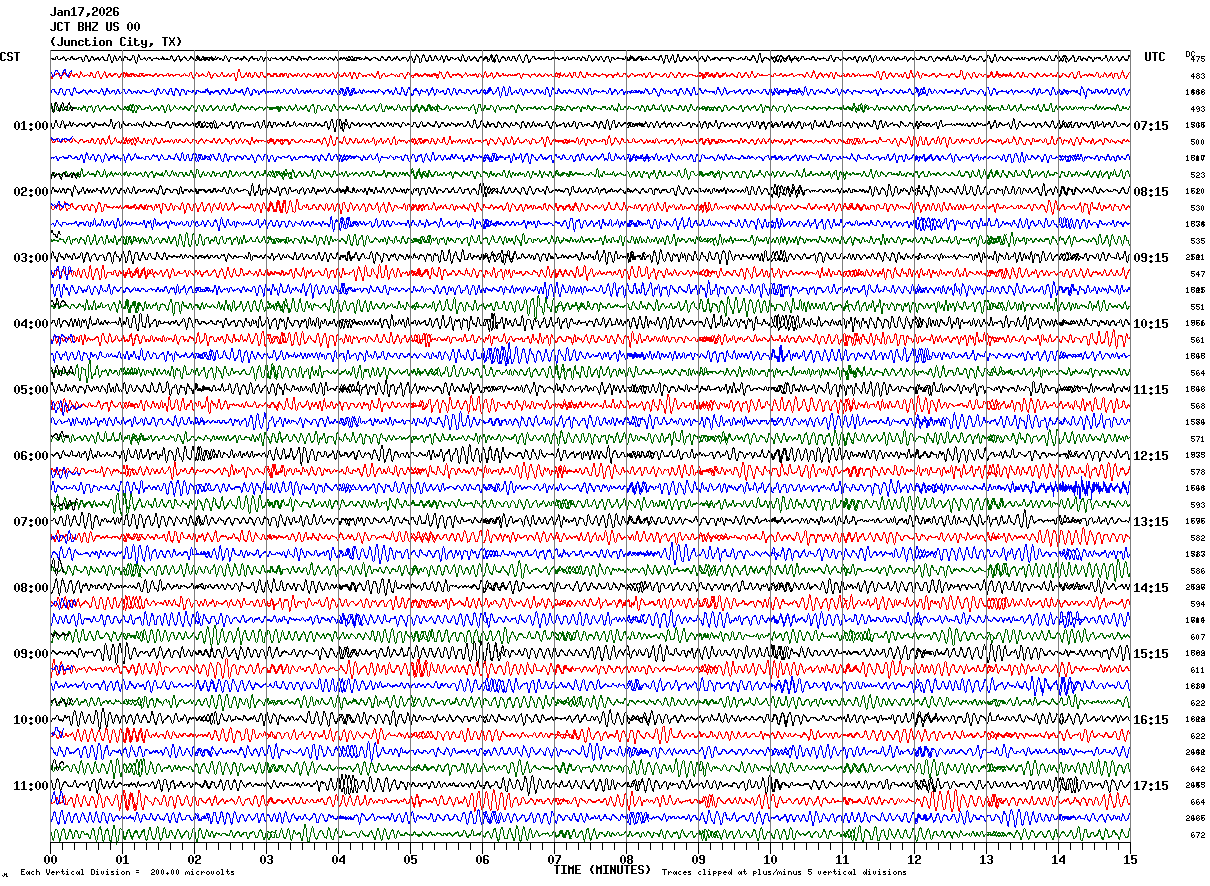Click the DC offset value 564
This screenshot has height=886, width=1210.
pyautogui.click(x=1197, y=373)
